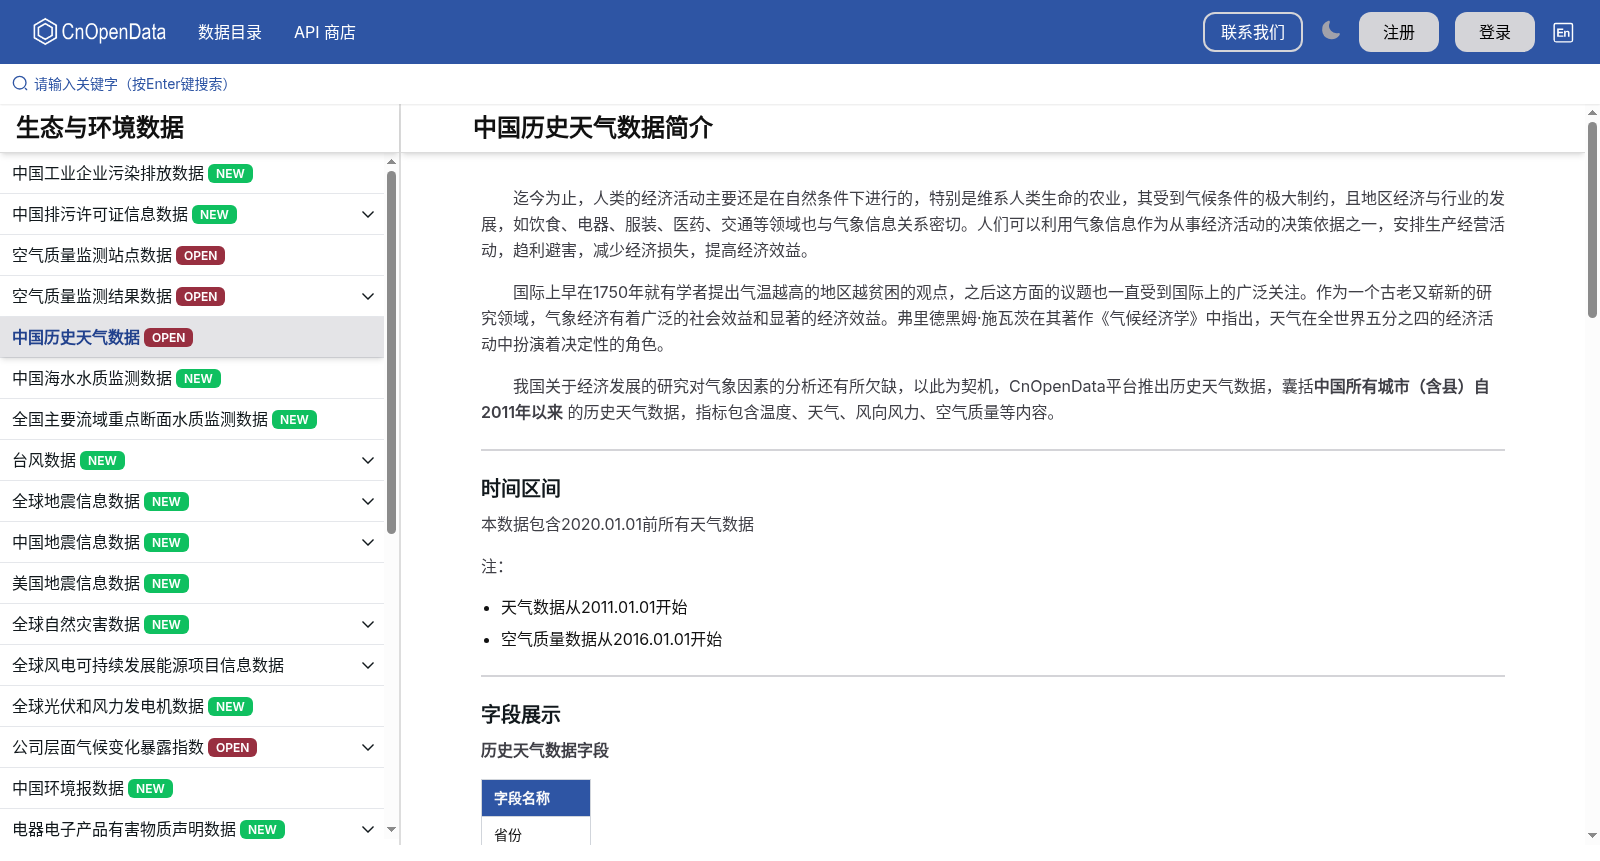
Task: Click OPEN badge on 公司层面气候变化暴露指数
Action: [232, 748]
